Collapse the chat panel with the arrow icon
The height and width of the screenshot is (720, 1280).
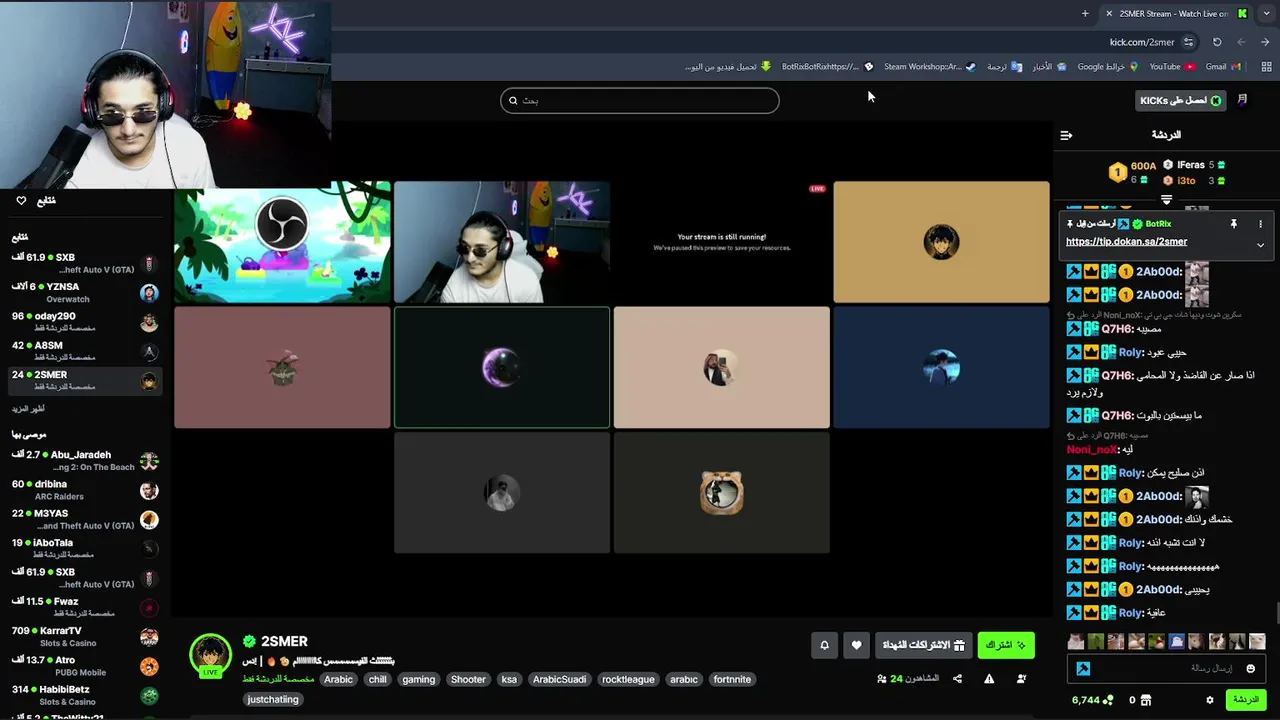point(1066,135)
